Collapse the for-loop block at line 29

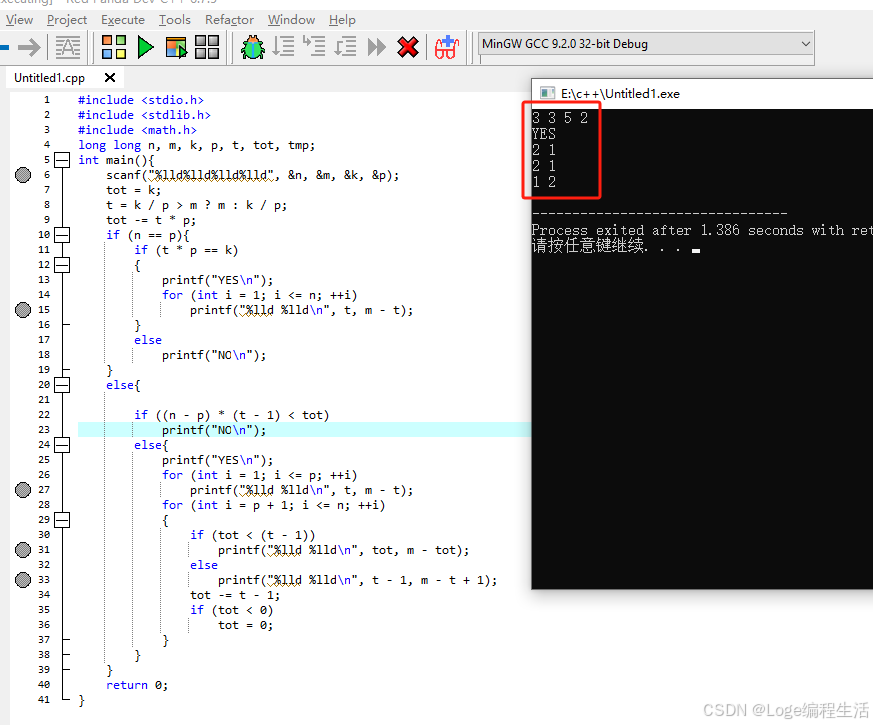pos(62,520)
